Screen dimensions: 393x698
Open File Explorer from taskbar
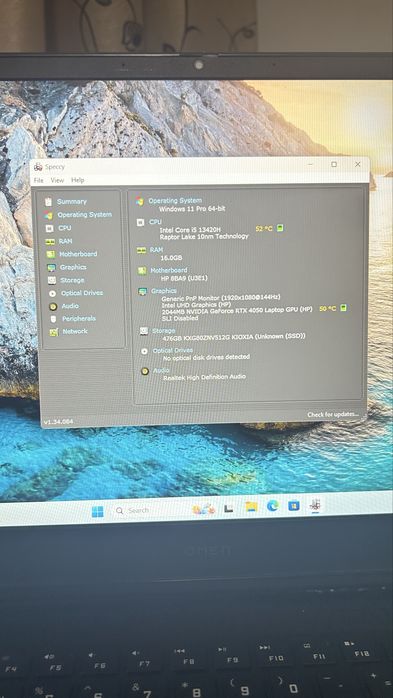tap(251, 507)
